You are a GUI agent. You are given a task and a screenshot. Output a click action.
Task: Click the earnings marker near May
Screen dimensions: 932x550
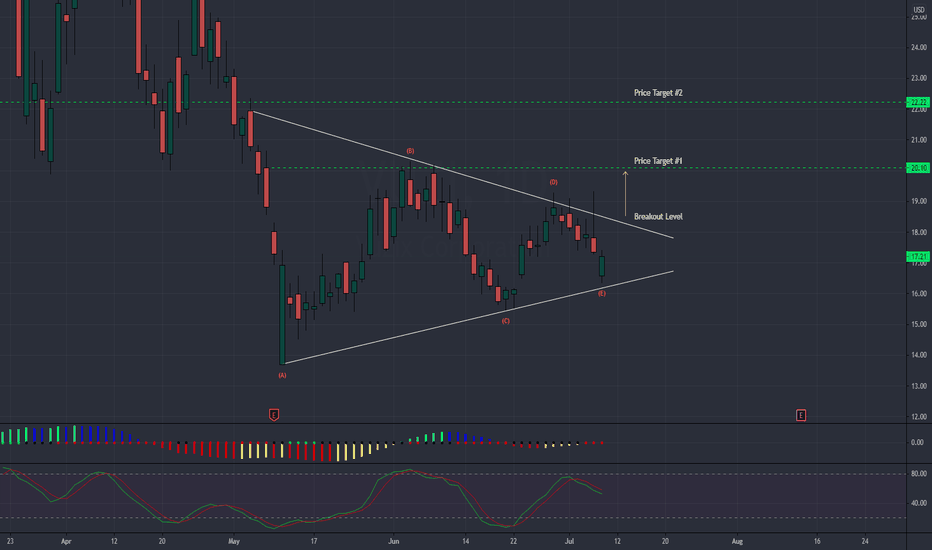tap(274, 414)
